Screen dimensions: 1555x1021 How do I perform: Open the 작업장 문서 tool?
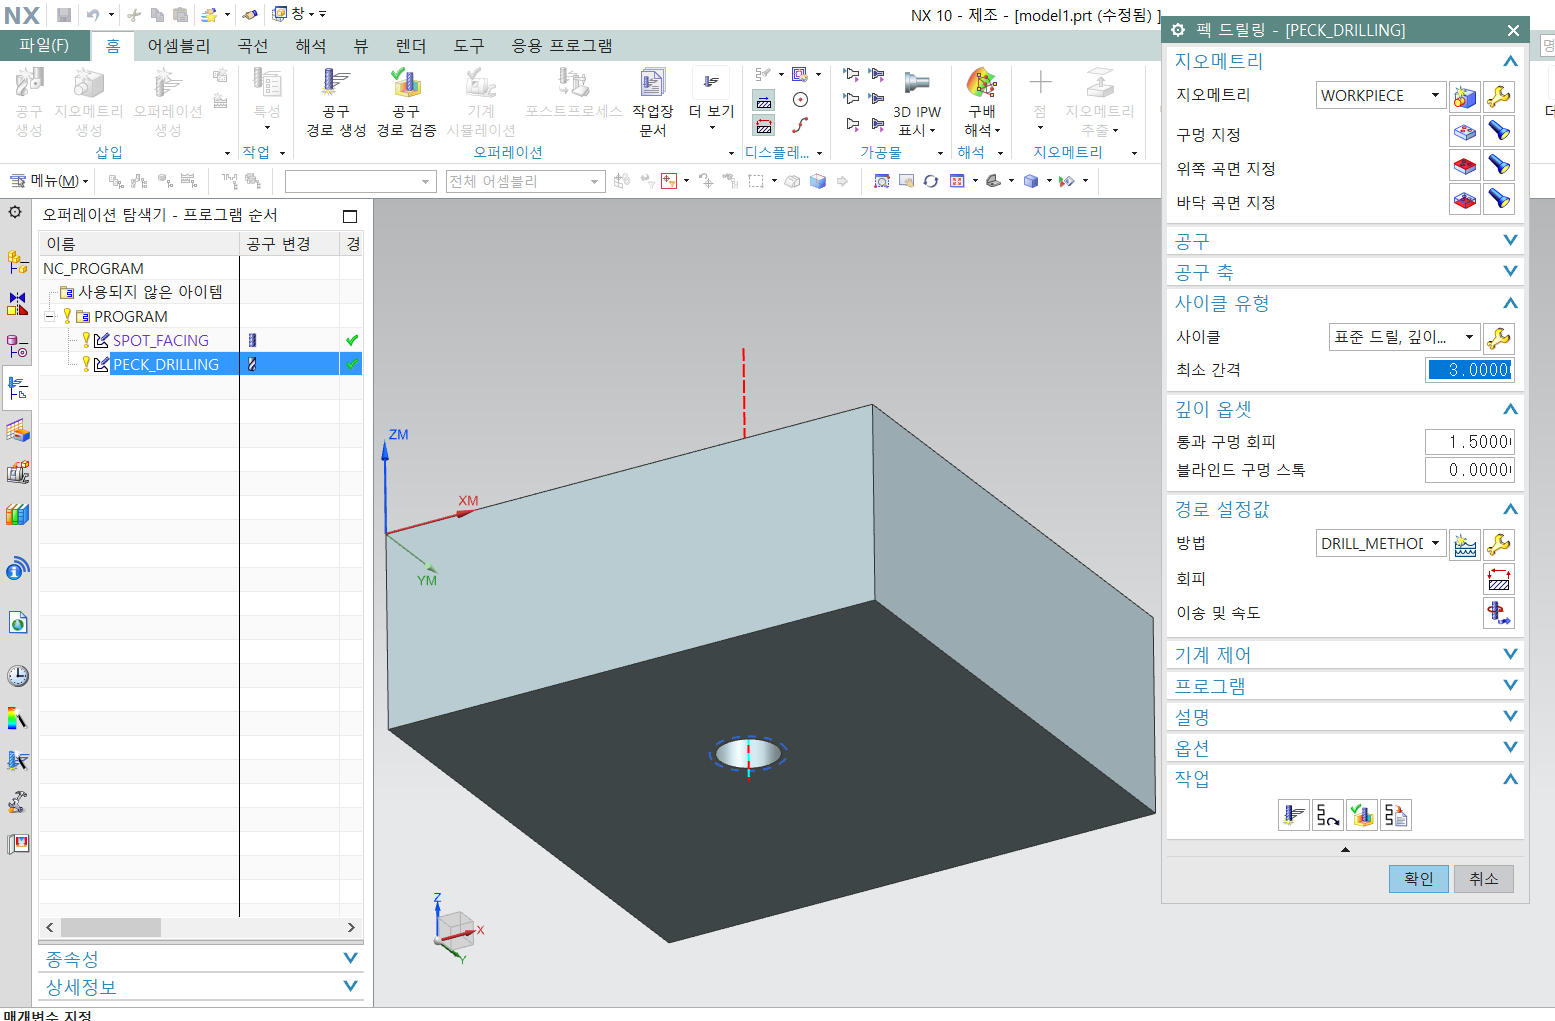pos(652,102)
